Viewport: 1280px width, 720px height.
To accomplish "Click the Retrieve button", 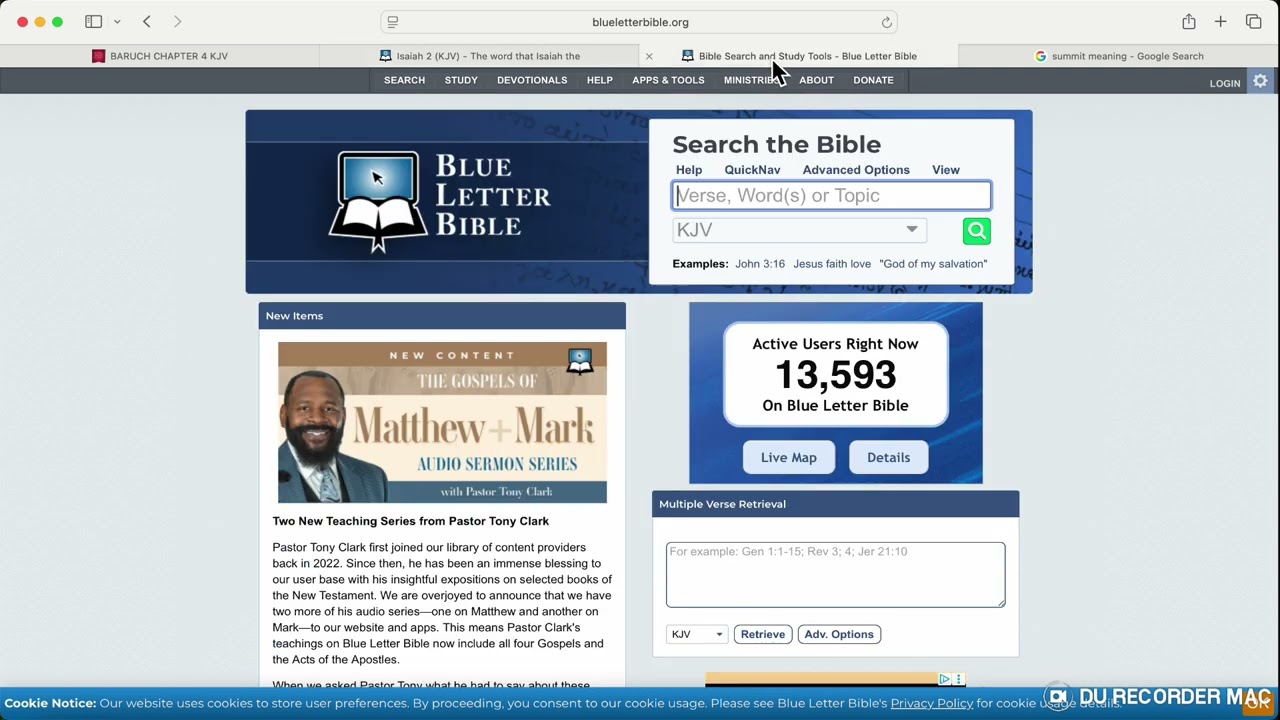I will pos(763,634).
